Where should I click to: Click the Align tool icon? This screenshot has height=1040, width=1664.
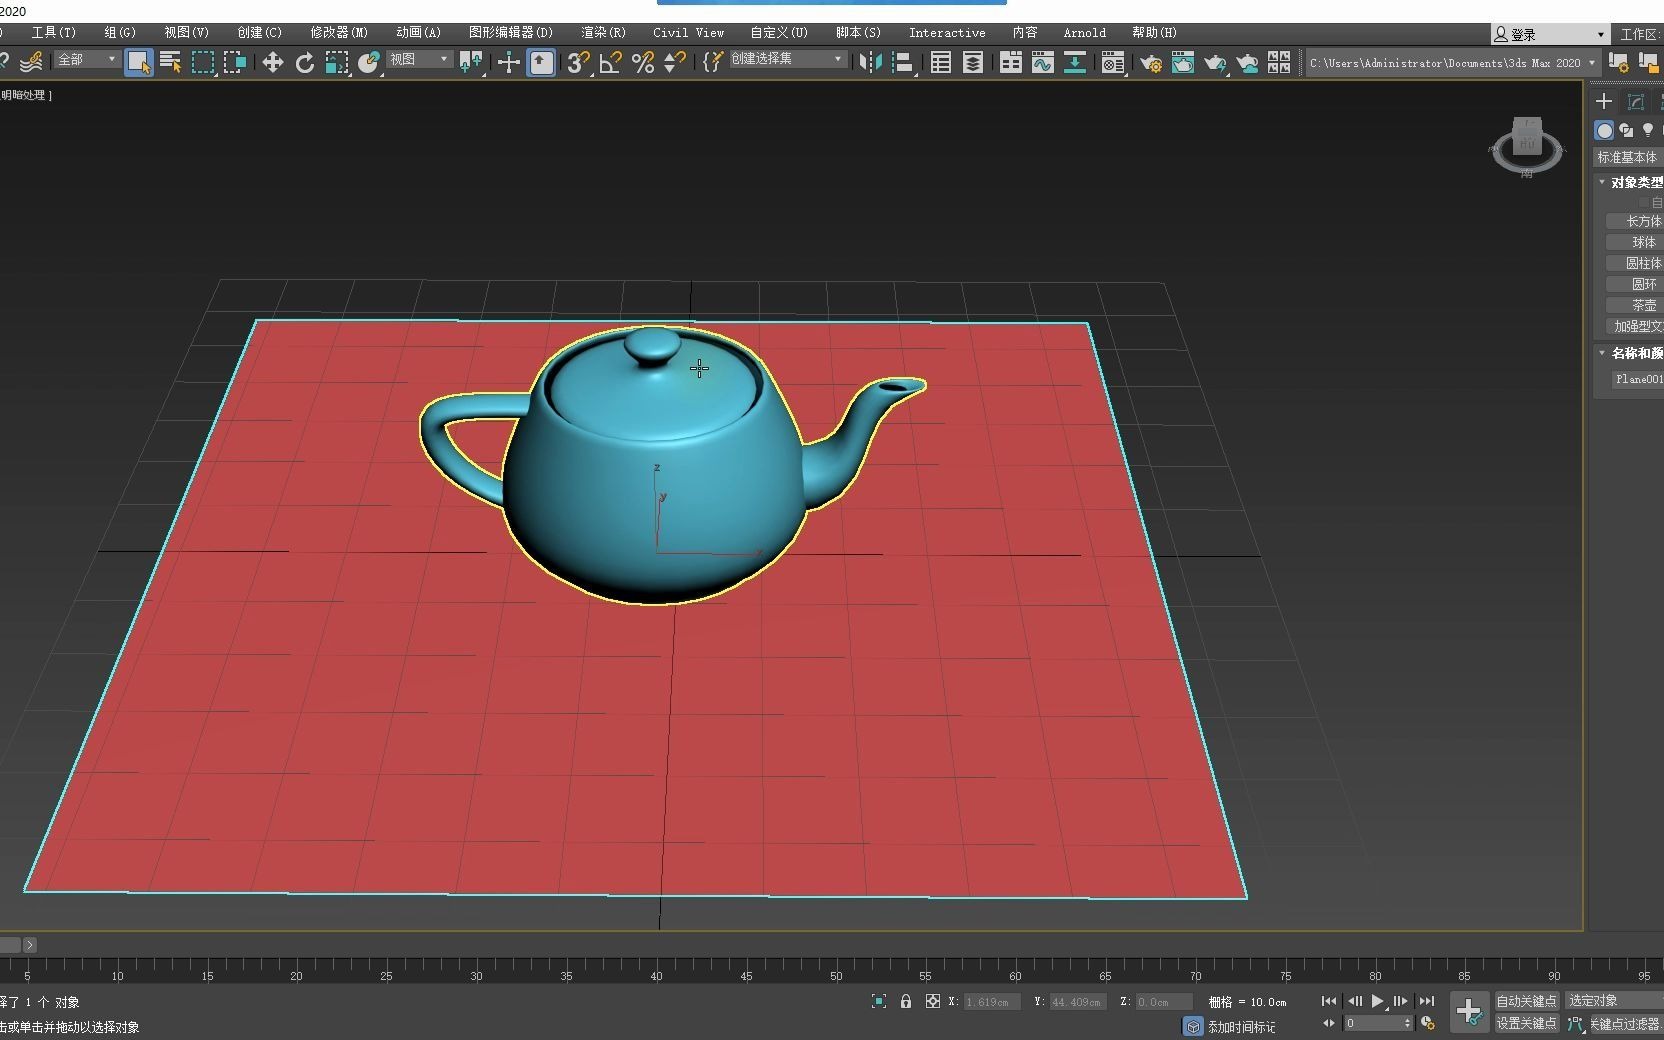tap(903, 62)
